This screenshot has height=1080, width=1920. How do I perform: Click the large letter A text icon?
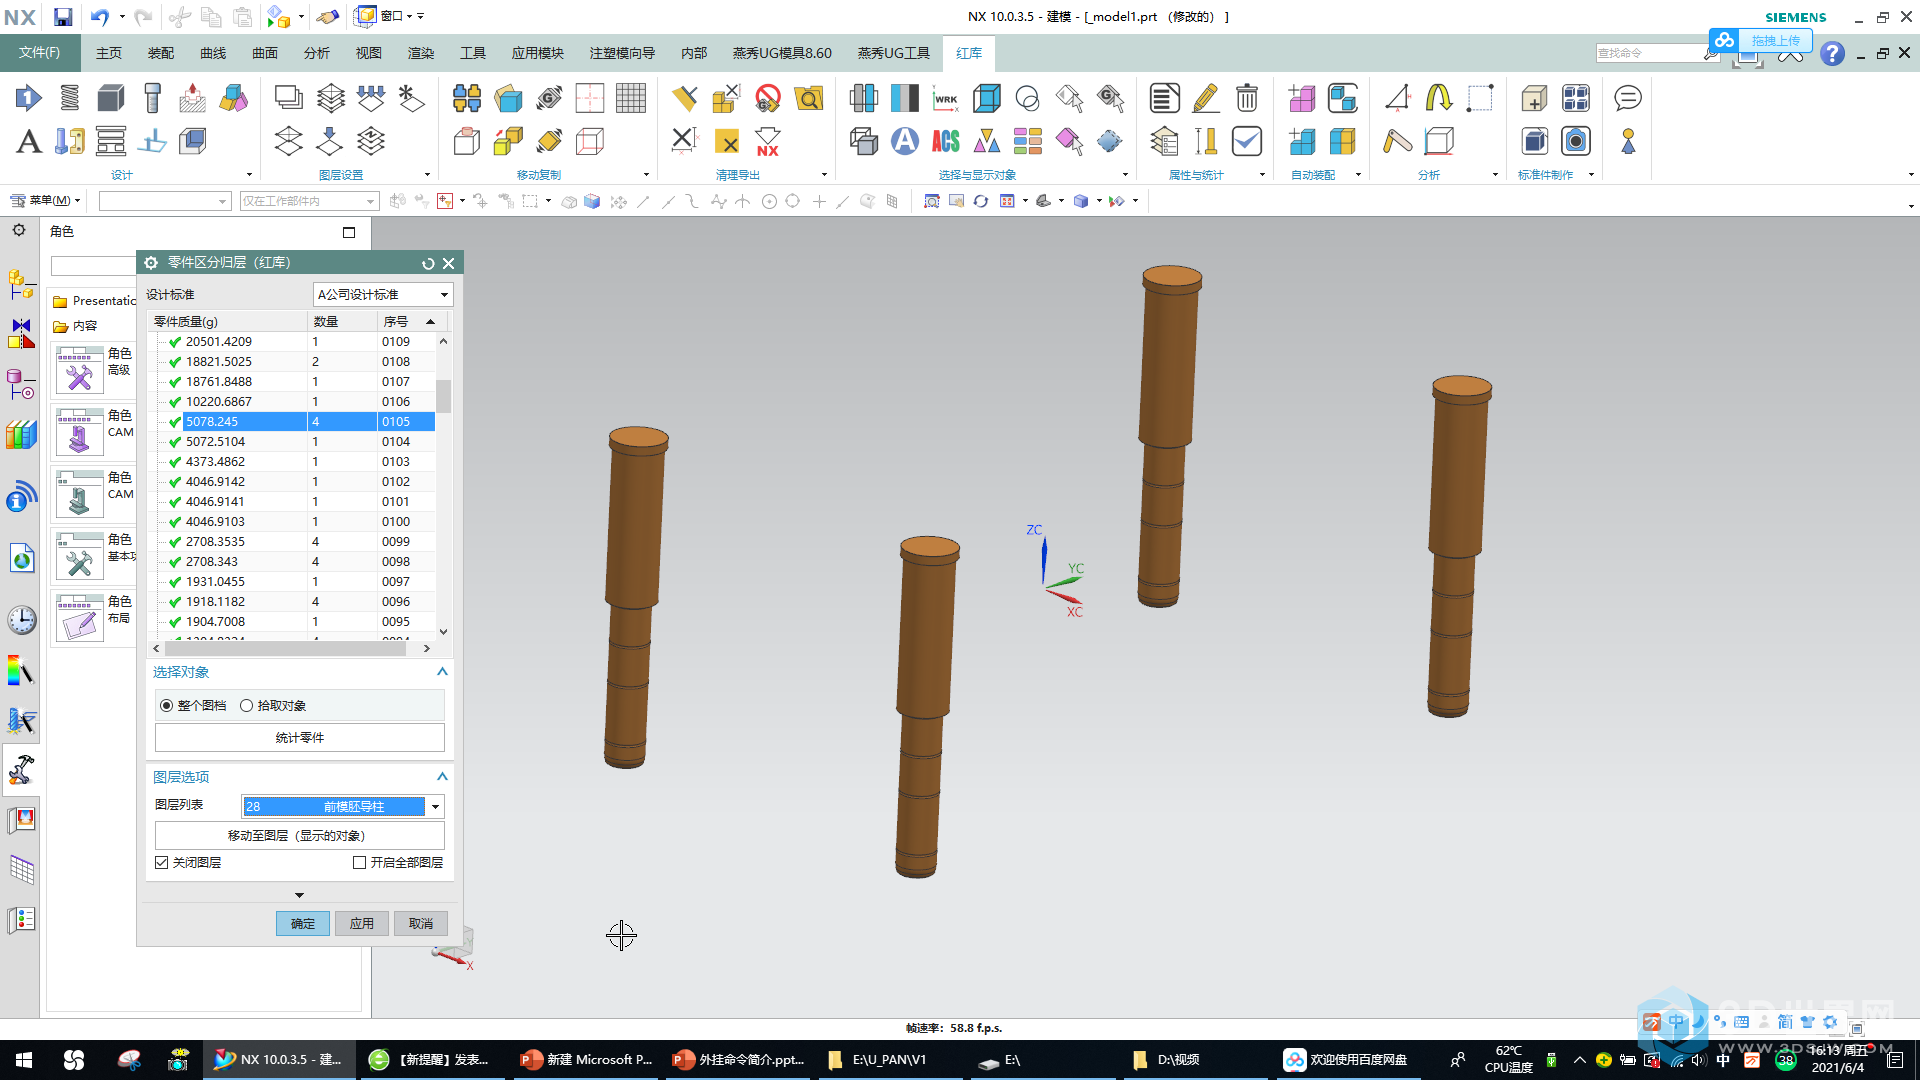[28, 141]
